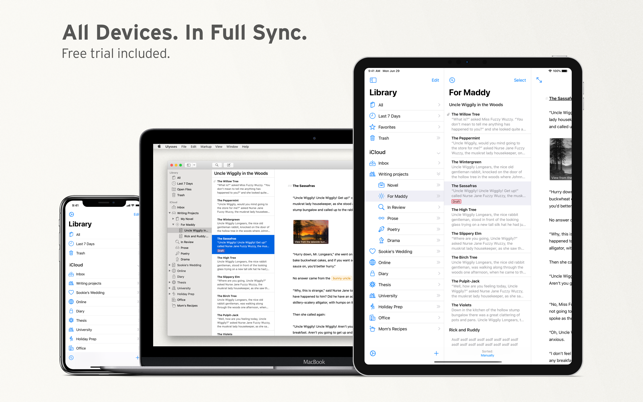This screenshot has width=643, height=402.
Task: Select Open Files in Mac sidebar
Action: tap(189, 190)
